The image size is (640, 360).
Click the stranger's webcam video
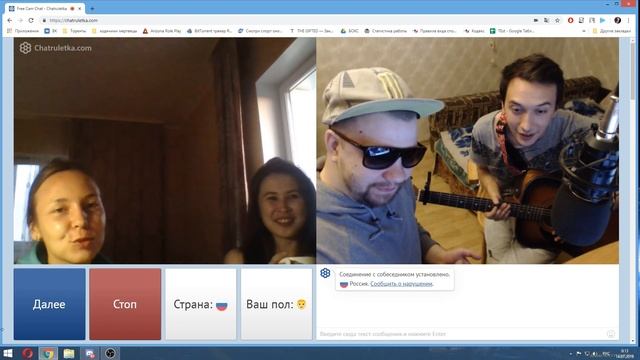pyautogui.click(x=164, y=151)
